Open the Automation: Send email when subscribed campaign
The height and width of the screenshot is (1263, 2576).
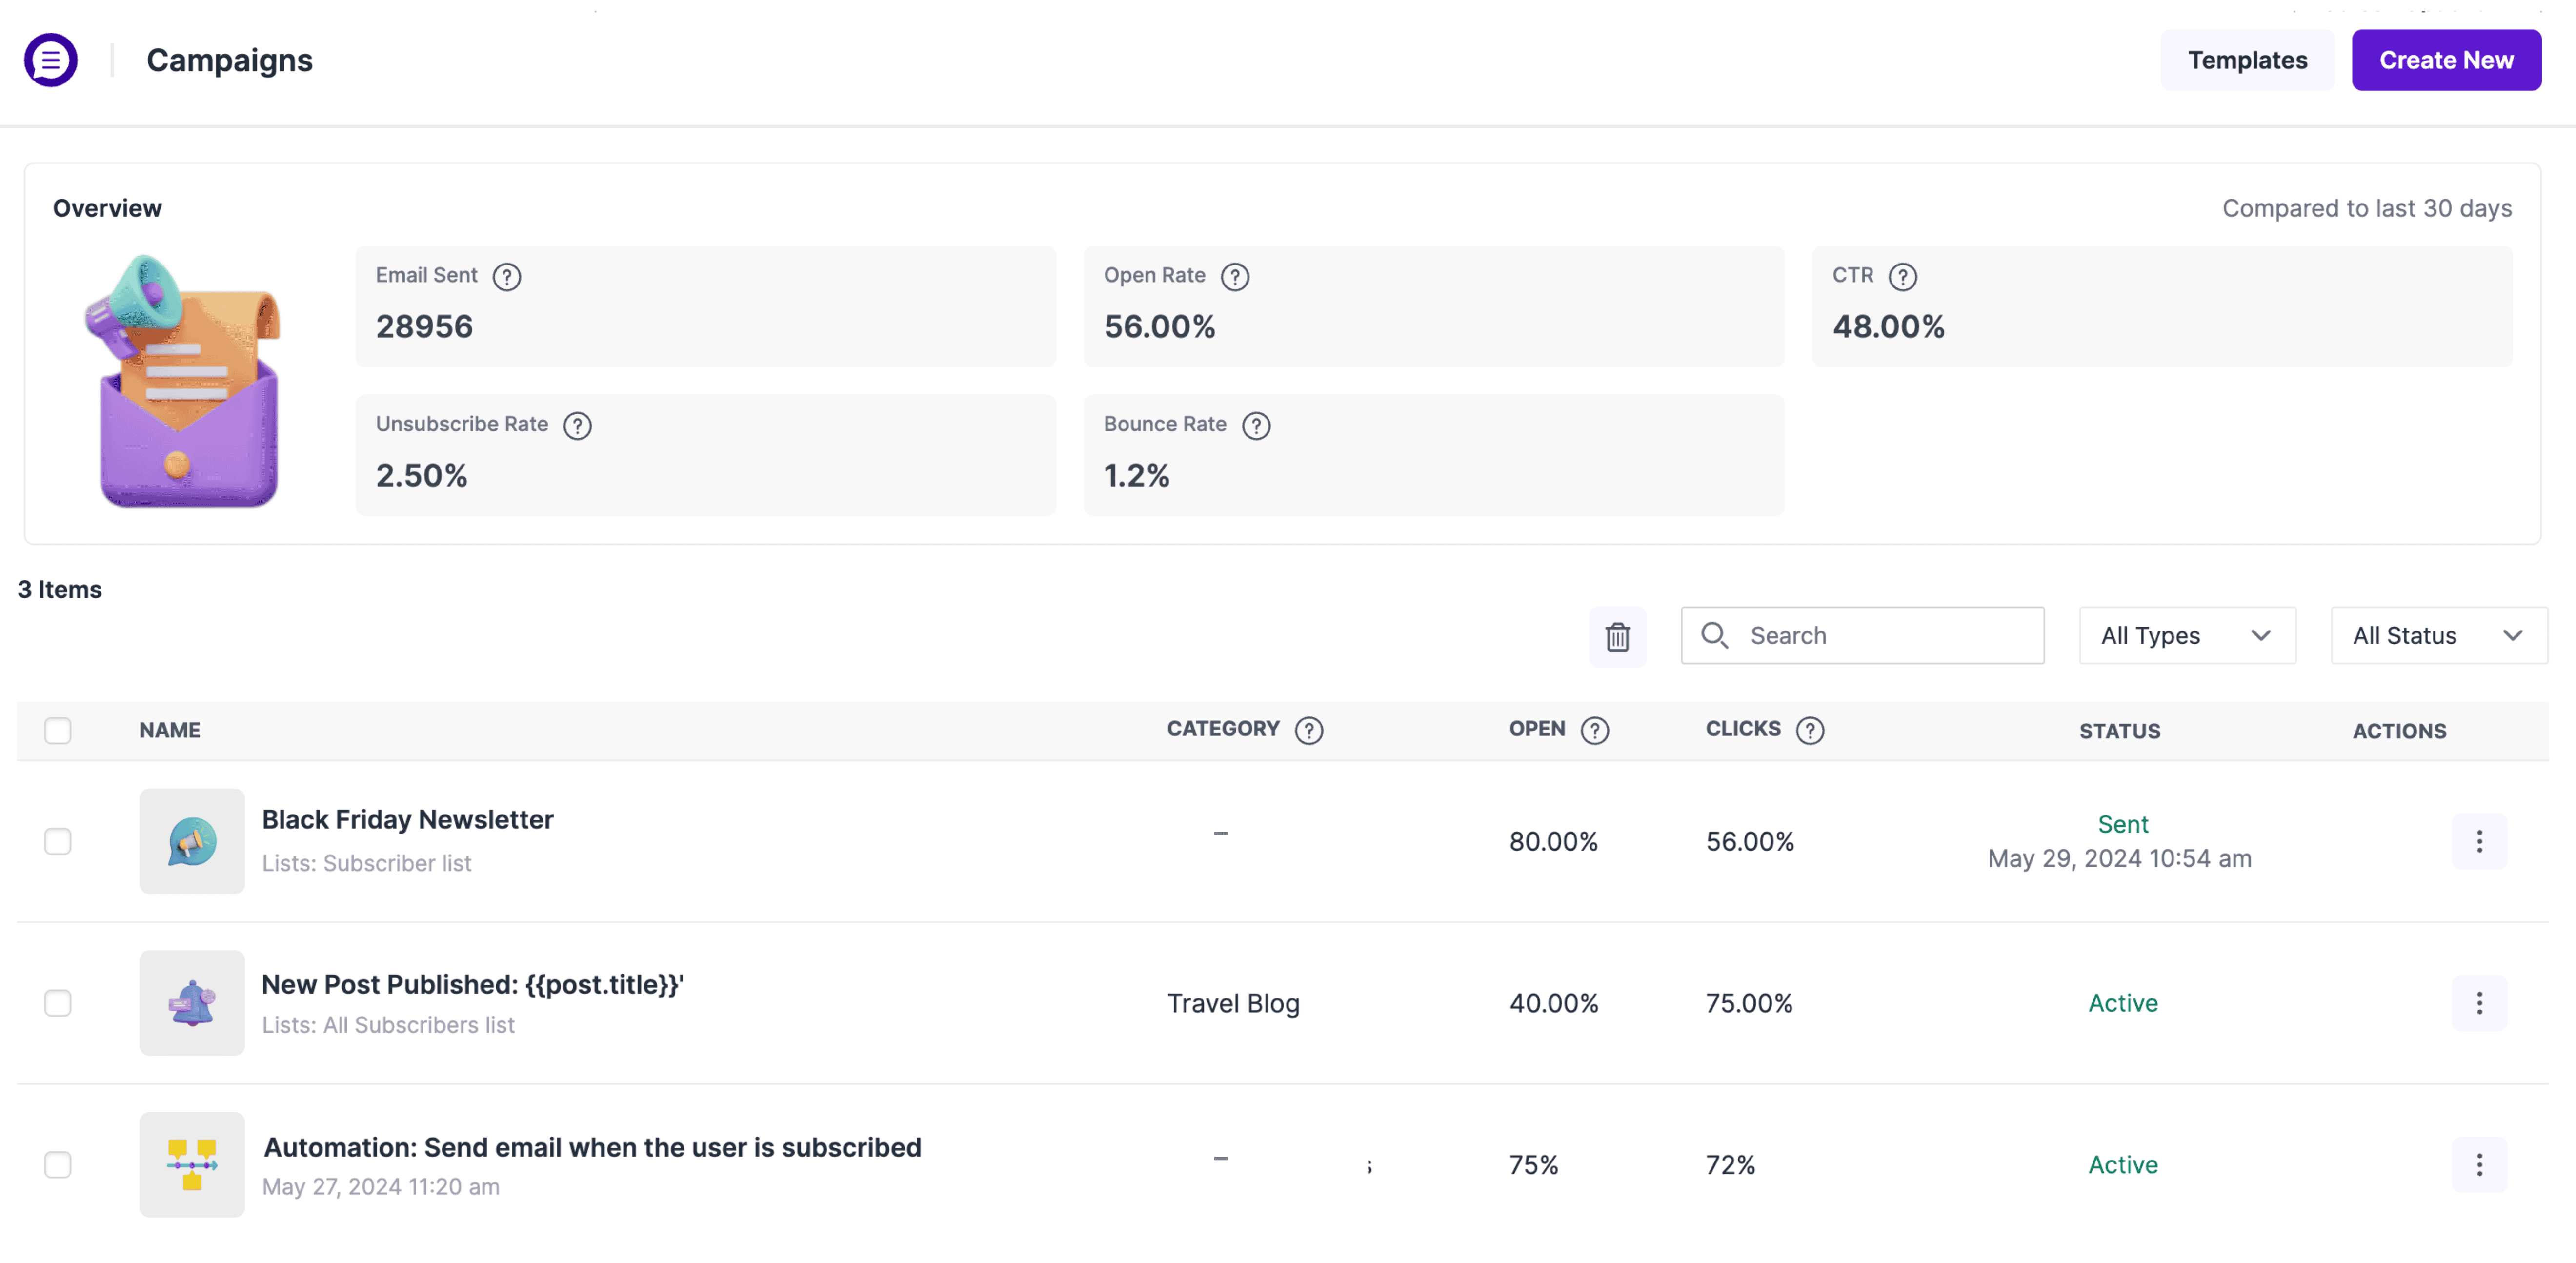[x=592, y=1147]
